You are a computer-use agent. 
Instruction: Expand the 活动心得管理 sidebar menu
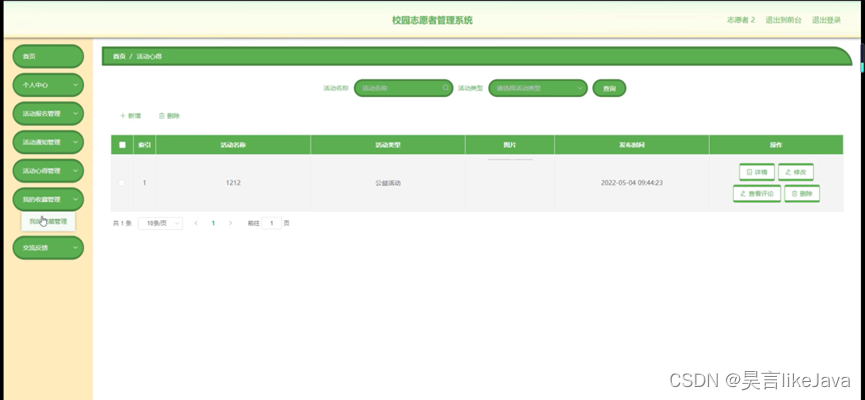point(48,171)
